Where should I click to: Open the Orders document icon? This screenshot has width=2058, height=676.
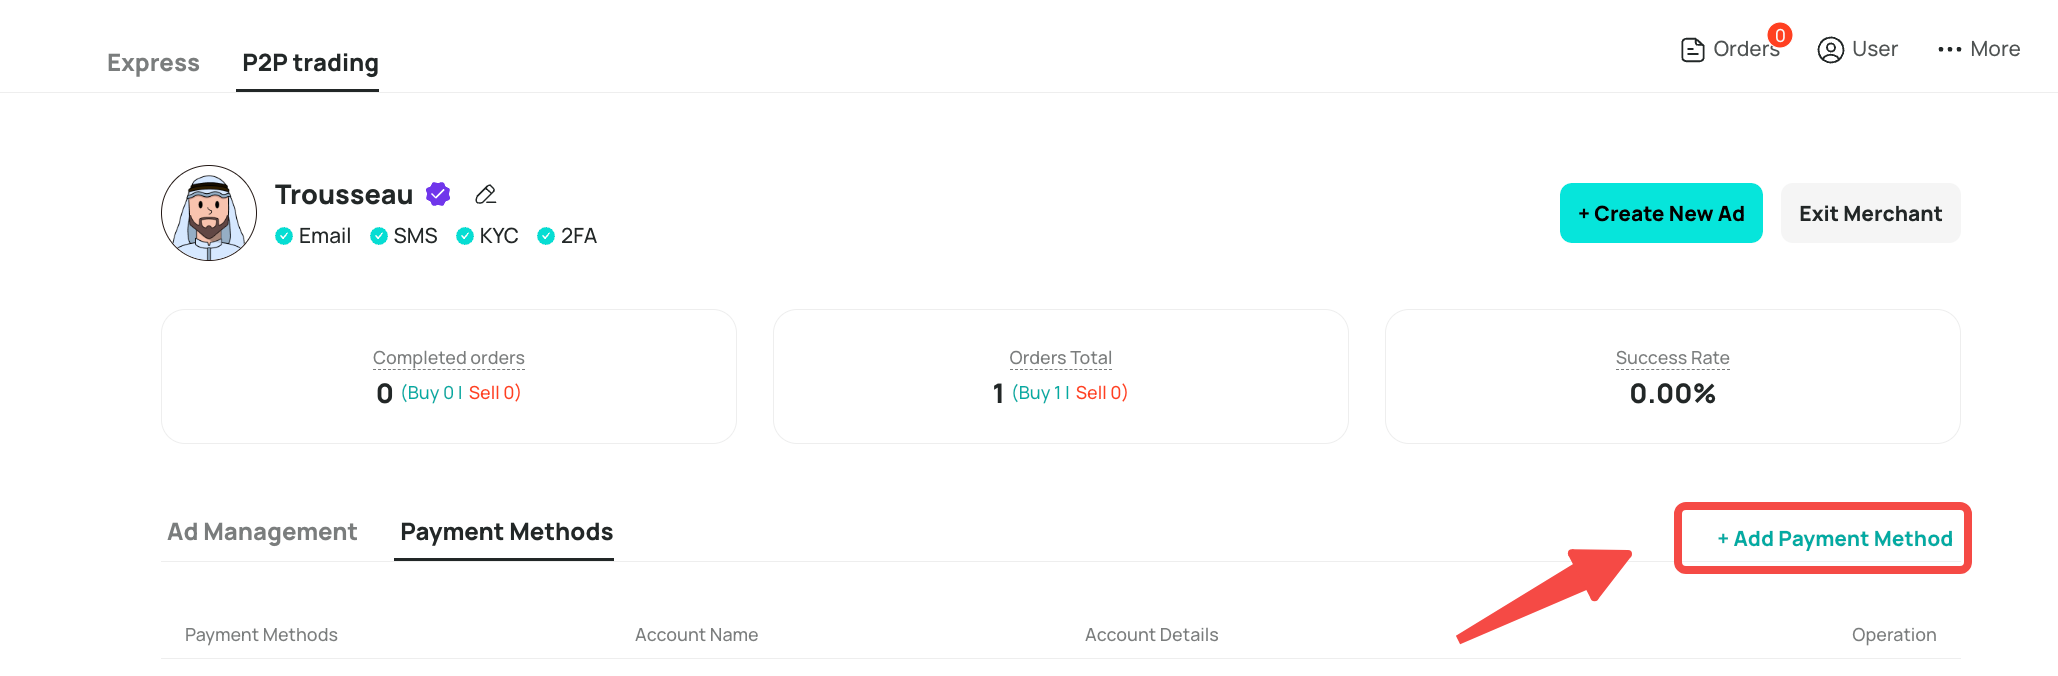(1692, 49)
